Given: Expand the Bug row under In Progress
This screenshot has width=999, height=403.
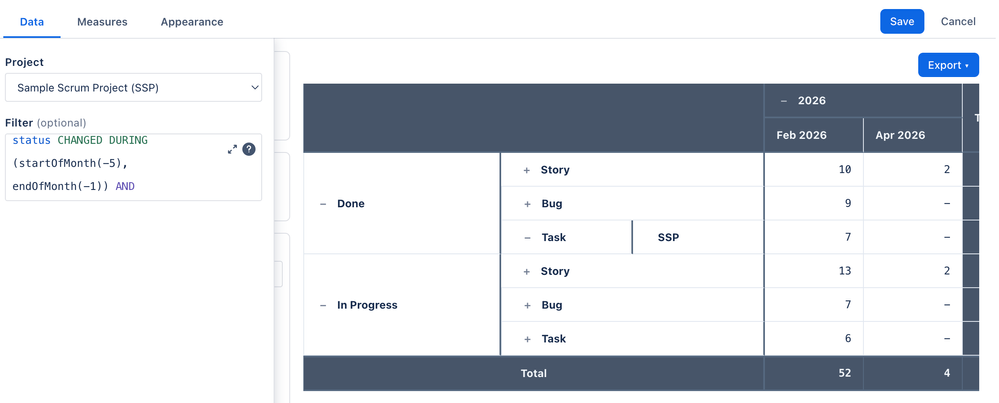Looking at the screenshot, I should point(527,305).
